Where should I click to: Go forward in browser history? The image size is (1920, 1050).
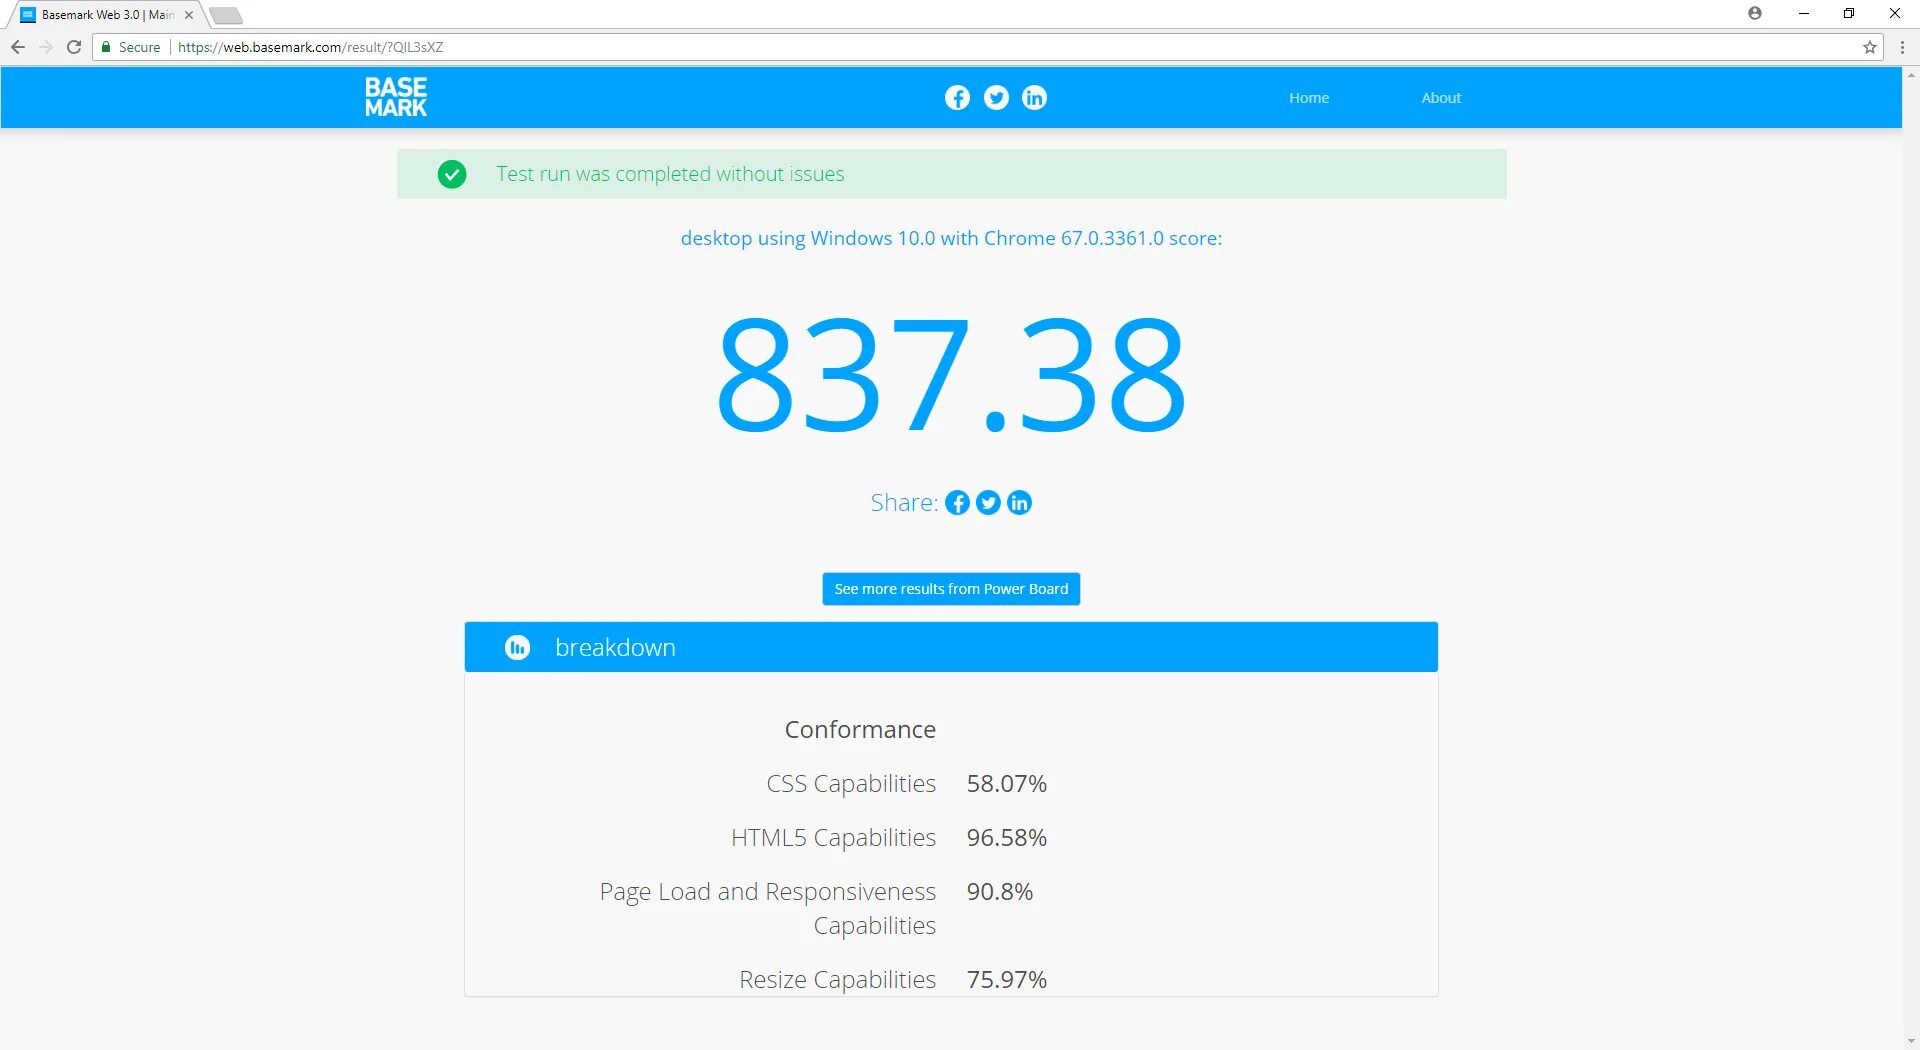click(x=46, y=47)
